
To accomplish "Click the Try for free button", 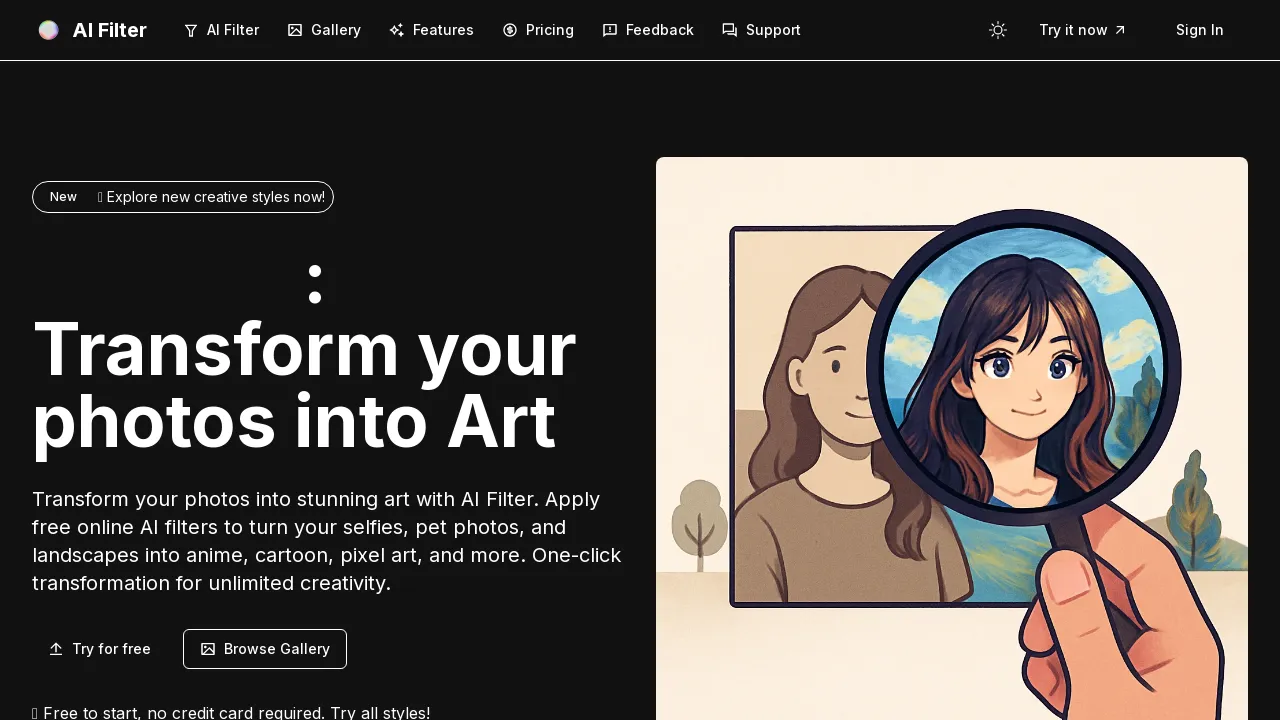I will coord(100,649).
